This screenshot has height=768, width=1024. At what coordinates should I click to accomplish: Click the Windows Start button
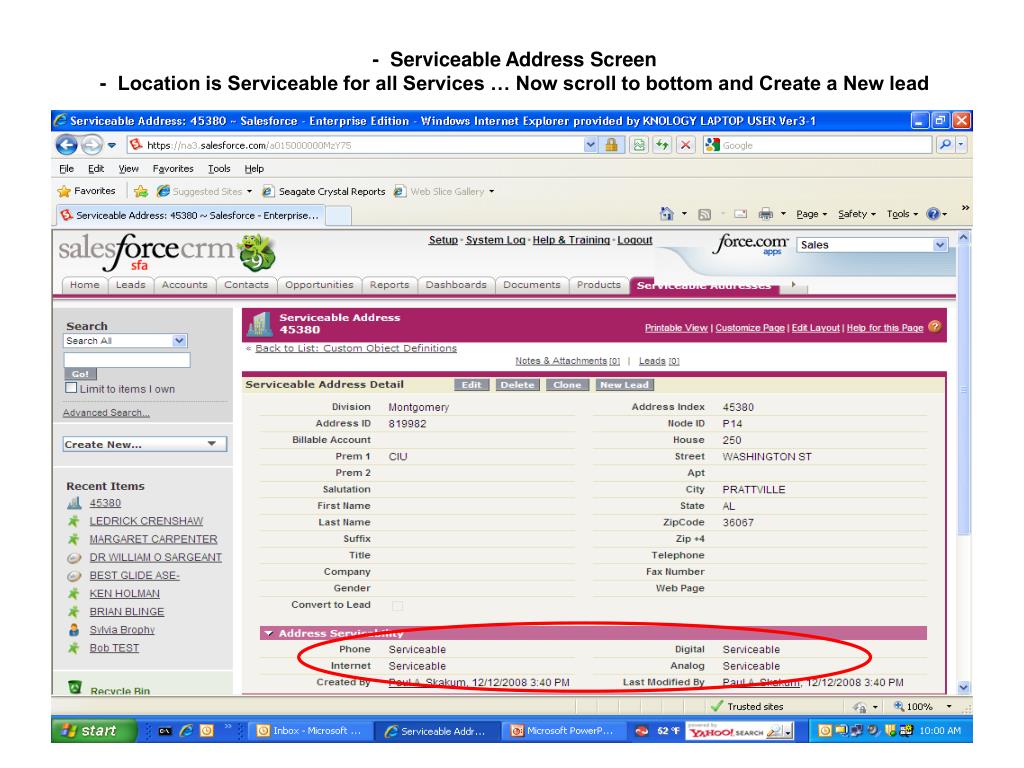coord(93,731)
